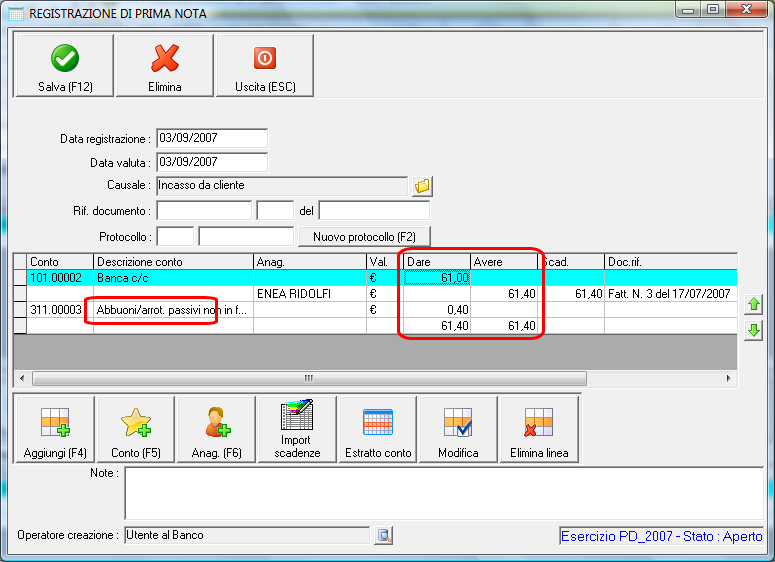Click the Anag. column header
The width and height of the screenshot is (775, 562).
coord(309,261)
